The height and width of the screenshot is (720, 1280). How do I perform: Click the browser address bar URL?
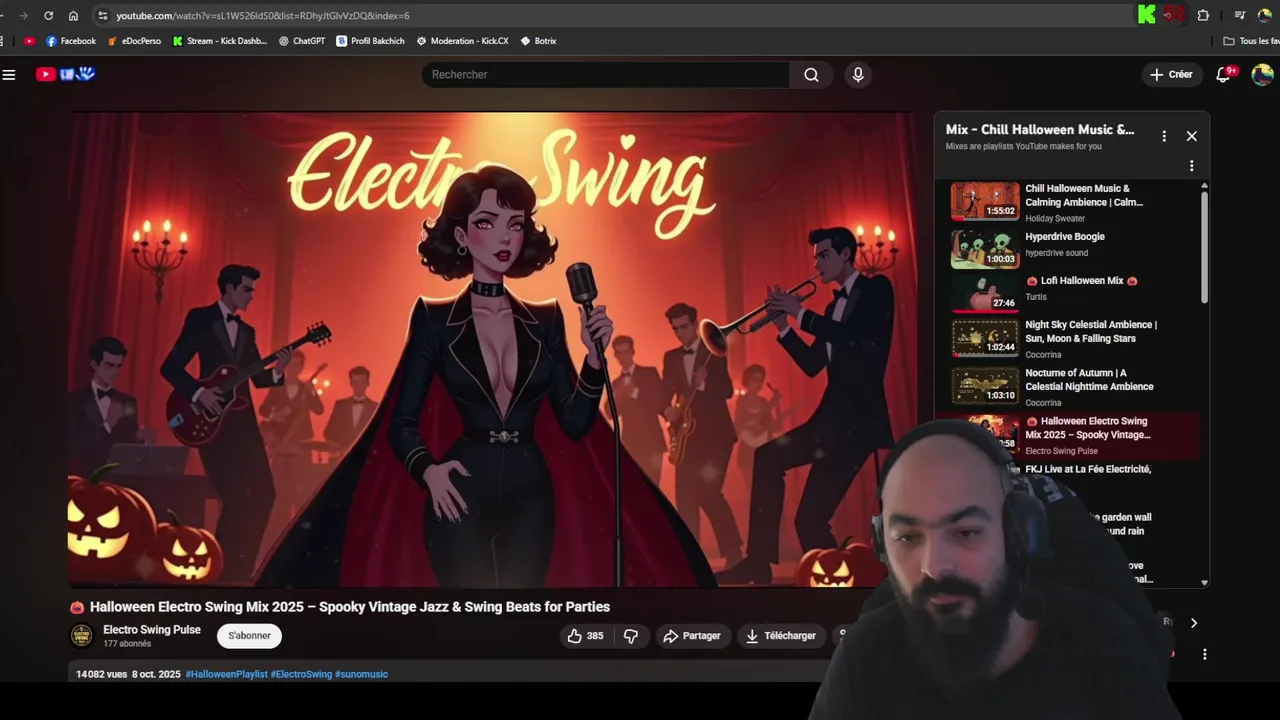click(x=262, y=16)
